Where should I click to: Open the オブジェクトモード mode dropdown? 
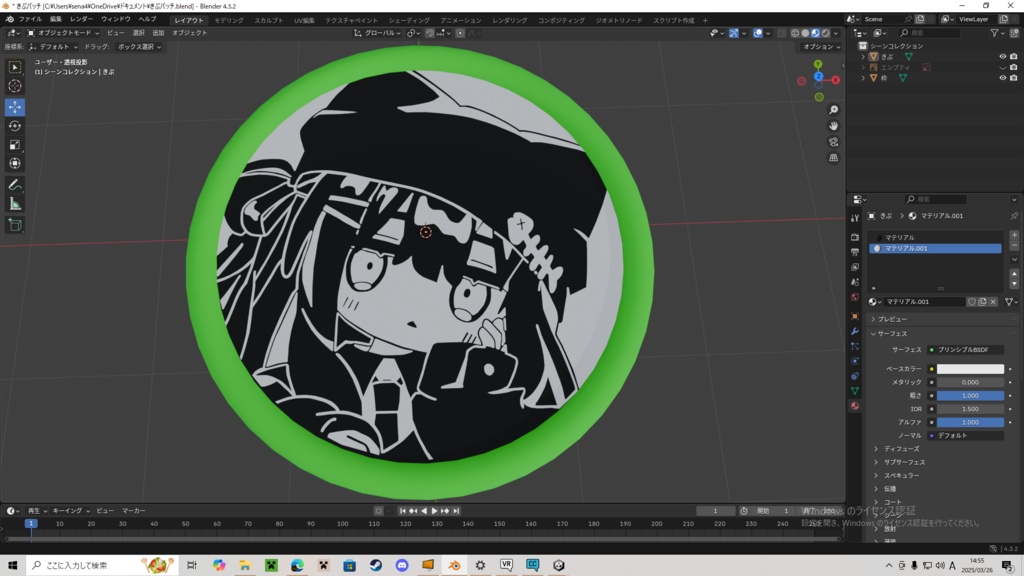[63, 33]
